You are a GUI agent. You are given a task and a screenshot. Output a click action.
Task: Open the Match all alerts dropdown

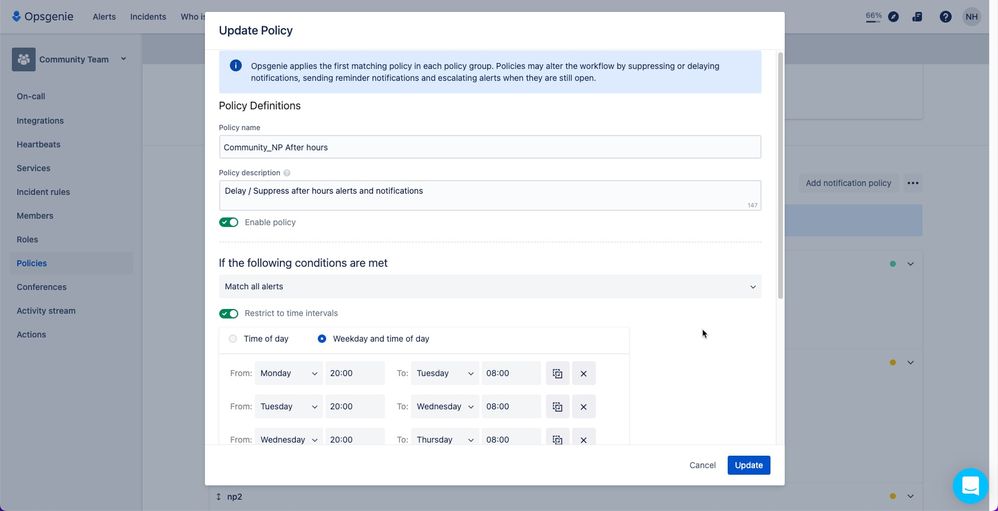click(x=490, y=286)
